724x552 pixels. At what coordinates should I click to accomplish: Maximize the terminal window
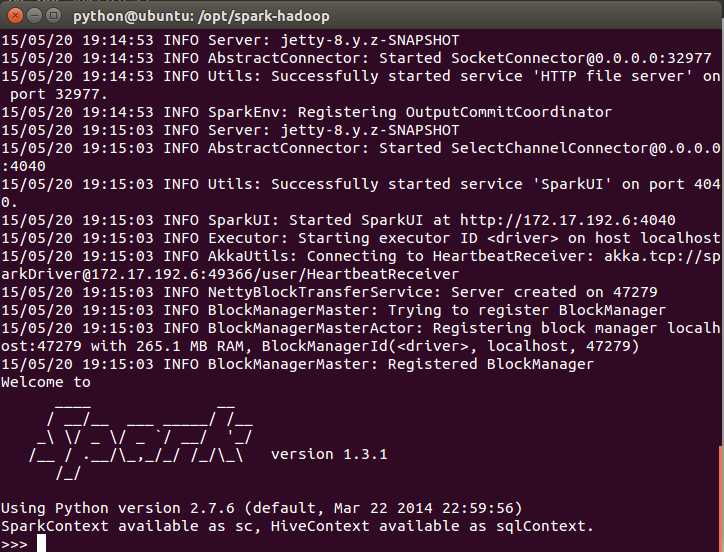pyautogui.click(x=54, y=16)
